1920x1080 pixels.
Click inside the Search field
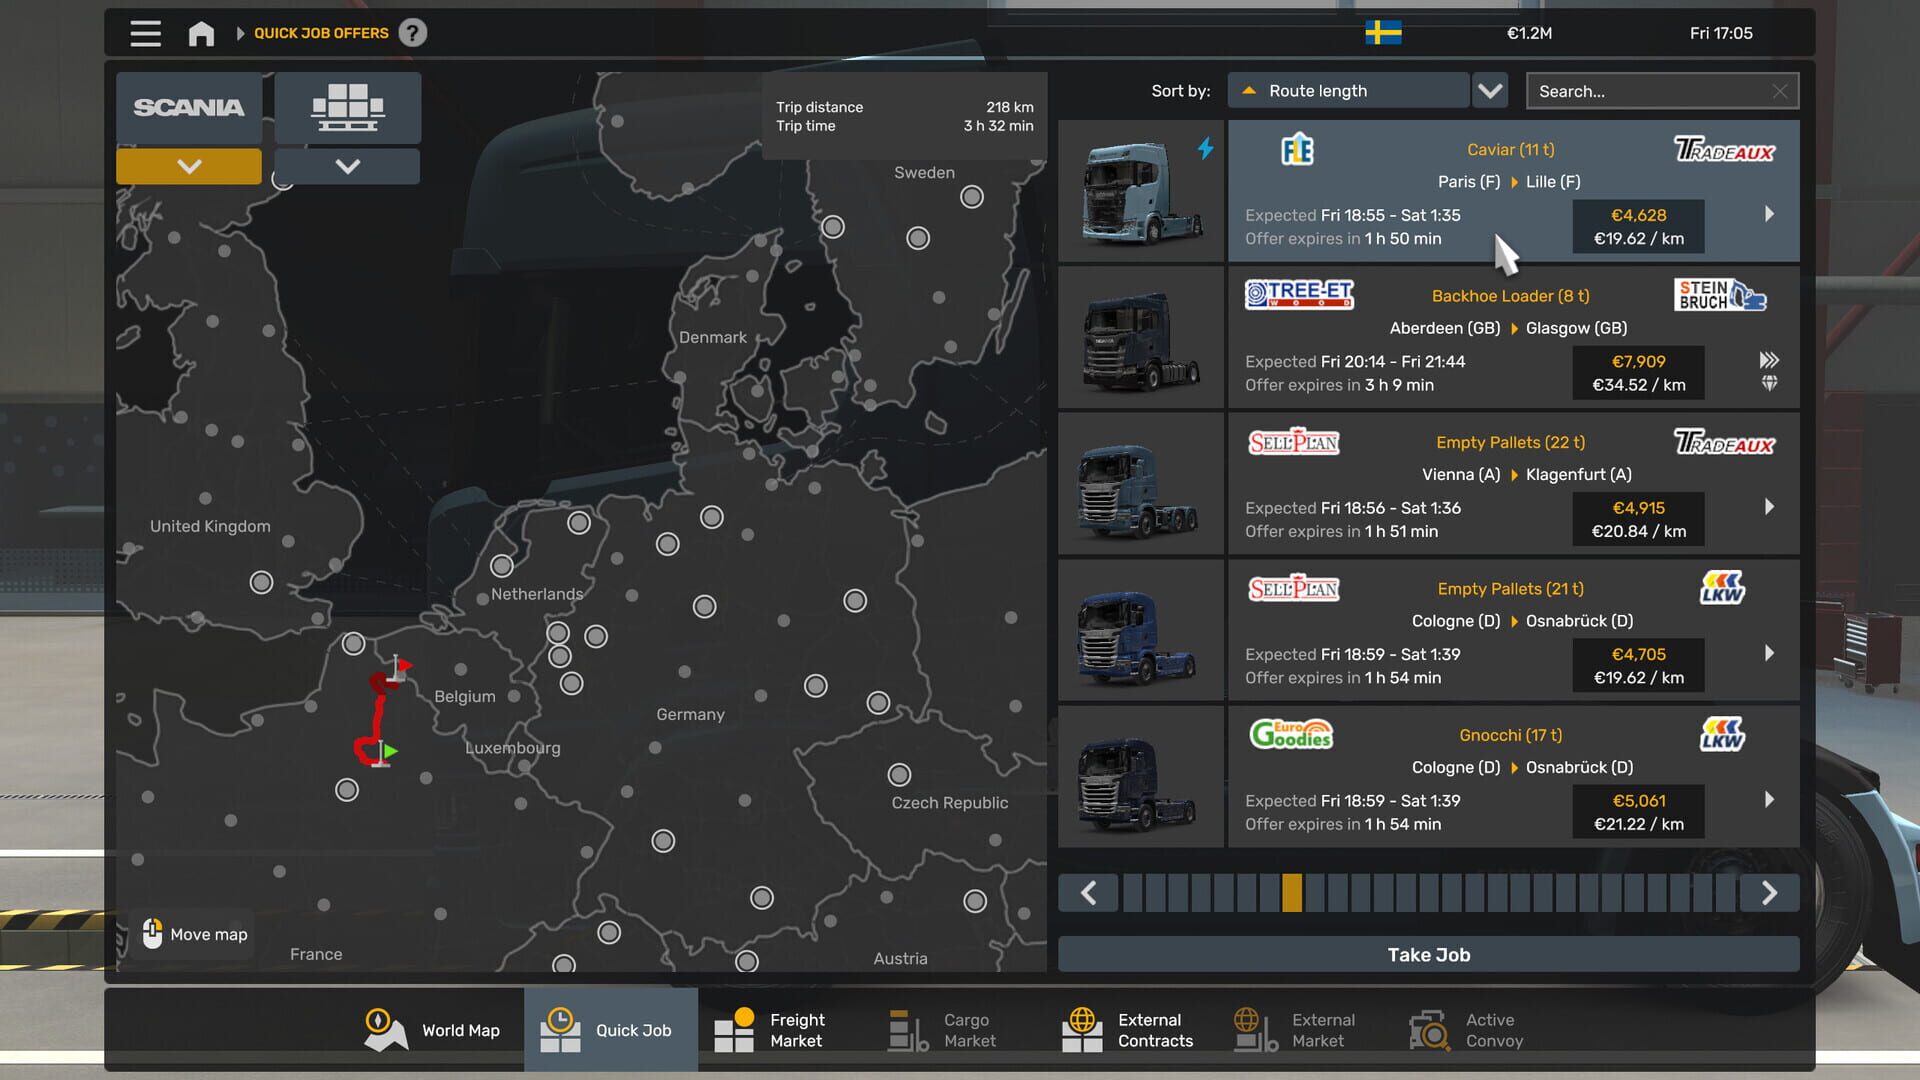pyautogui.click(x=1650, y=90)
